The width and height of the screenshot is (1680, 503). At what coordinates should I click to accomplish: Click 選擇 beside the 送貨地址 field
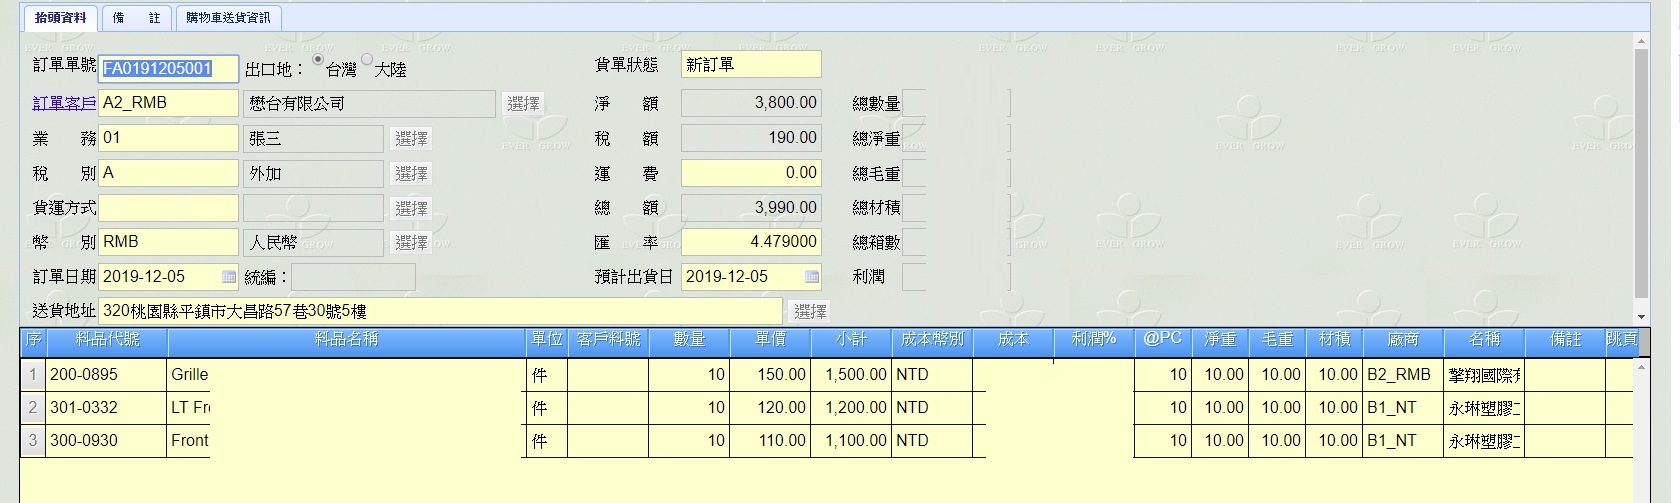click(810, 312)
